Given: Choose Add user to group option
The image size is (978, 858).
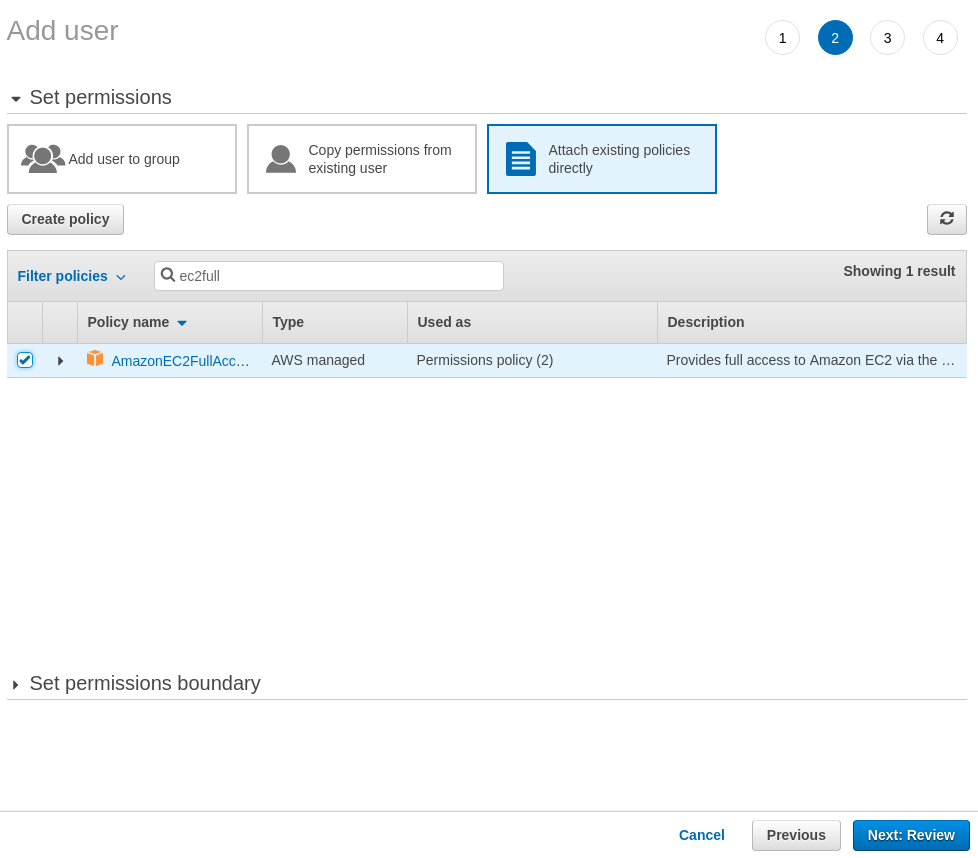Looking at the screenshot, I should (122, 159).
